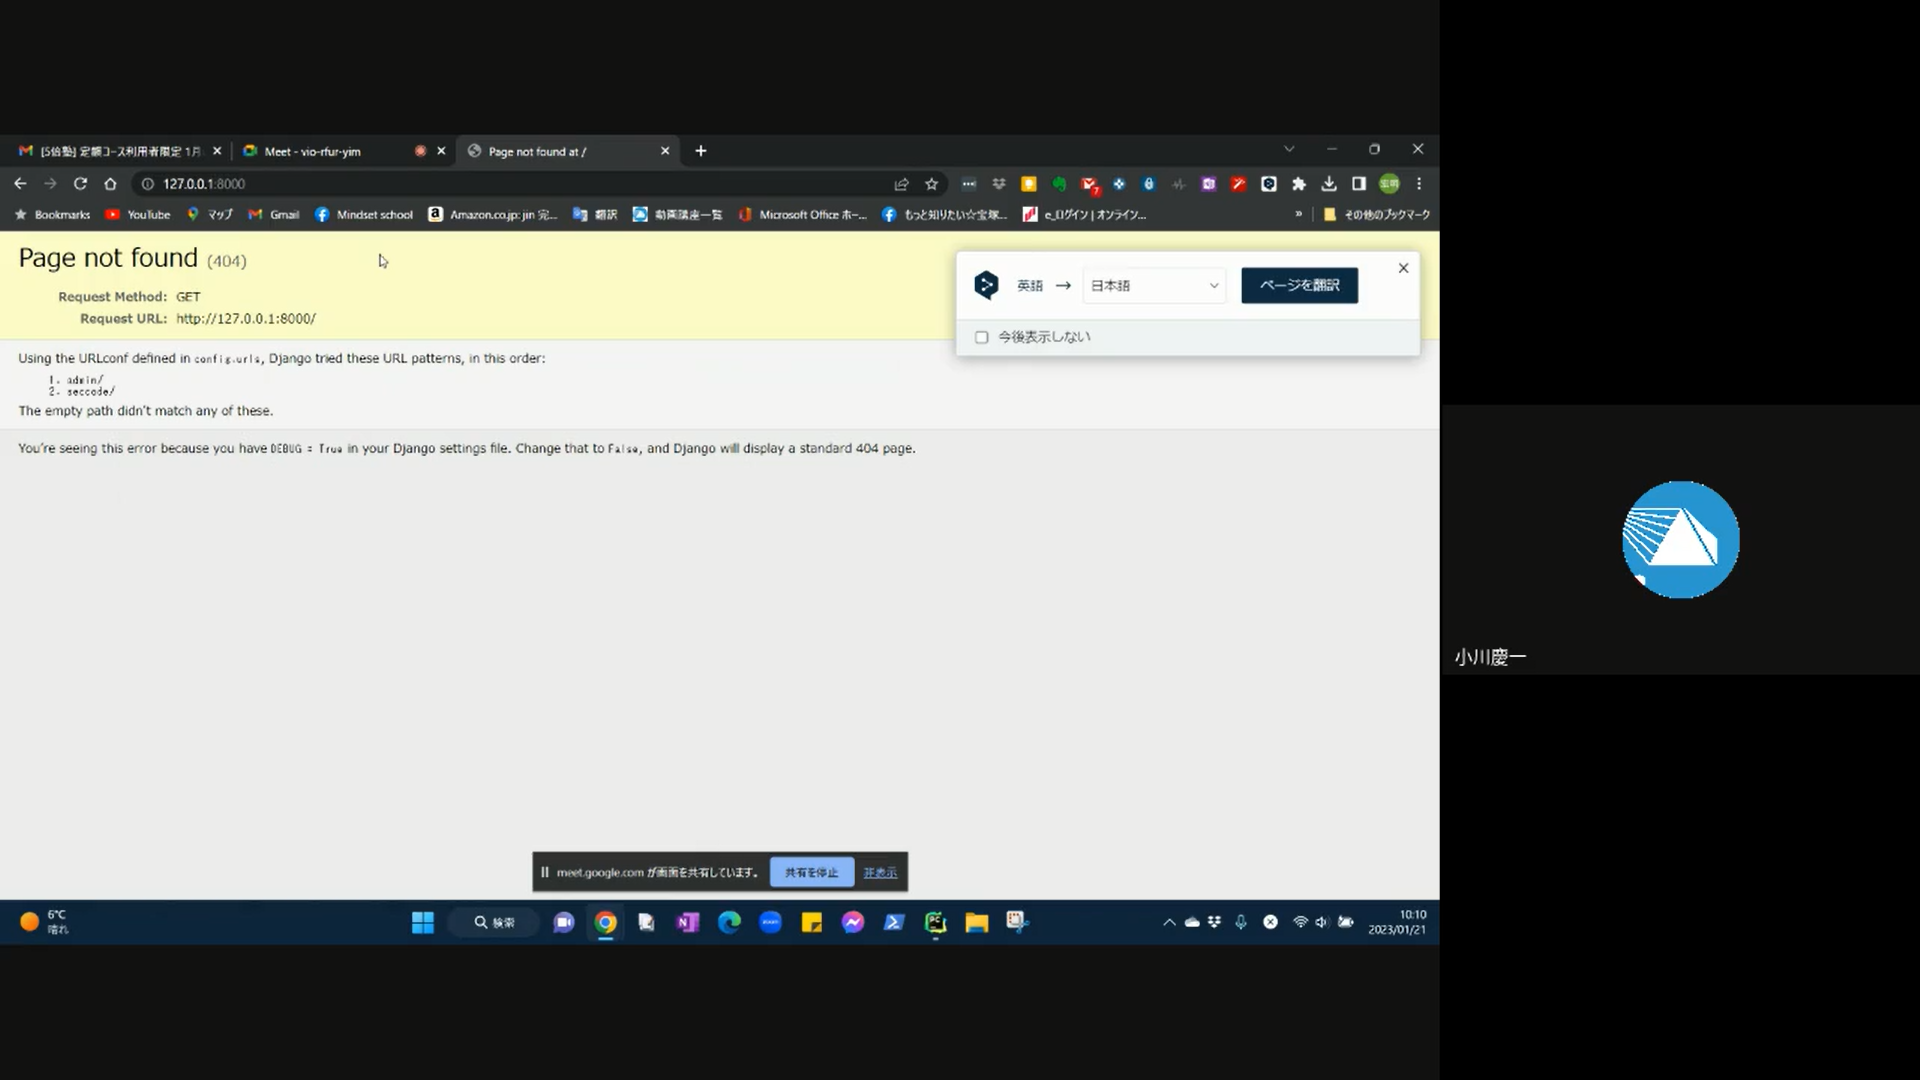This screenshot has width=1920, height=1080.
Task: Reload the page
Action: click(x=80, y=184)
